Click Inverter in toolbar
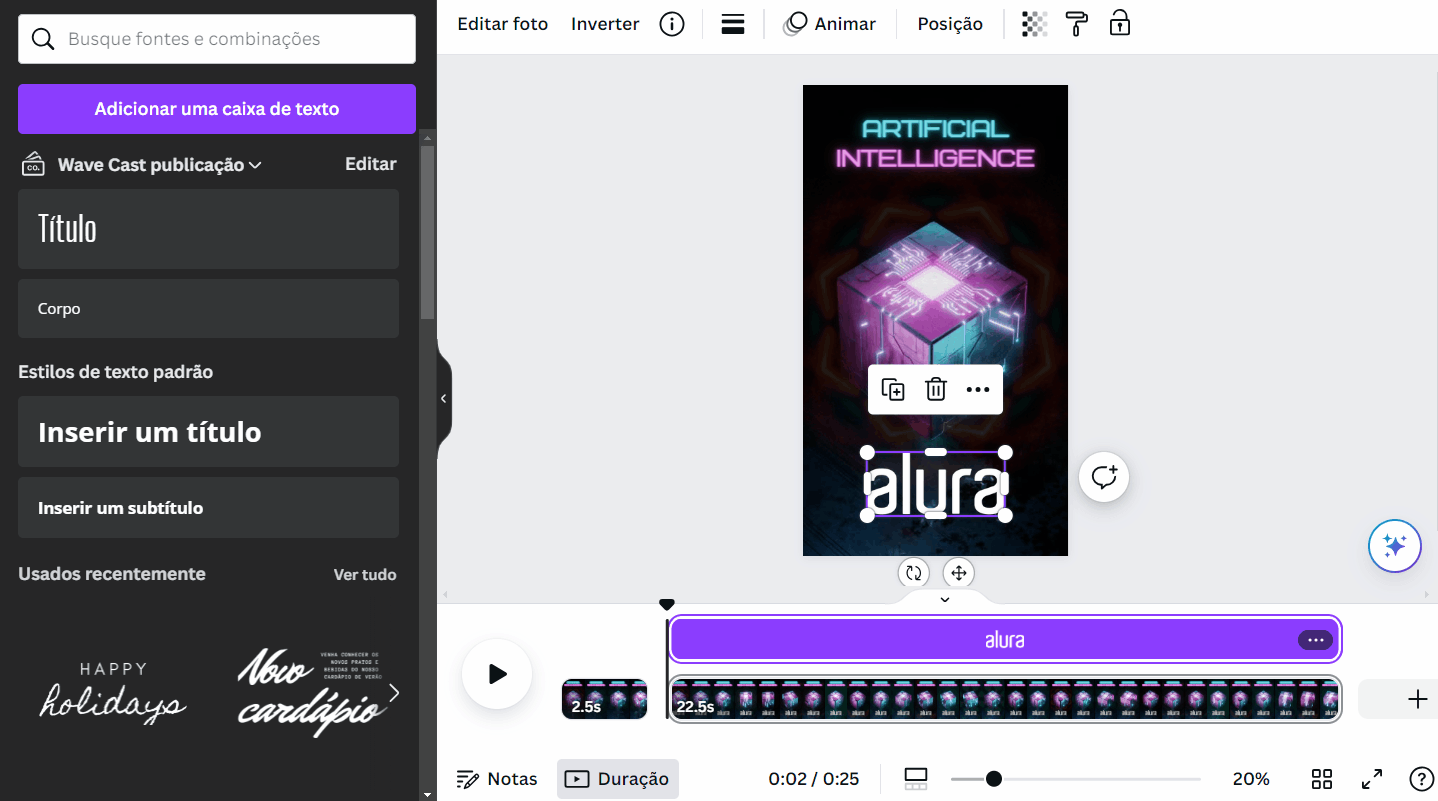 605,24
